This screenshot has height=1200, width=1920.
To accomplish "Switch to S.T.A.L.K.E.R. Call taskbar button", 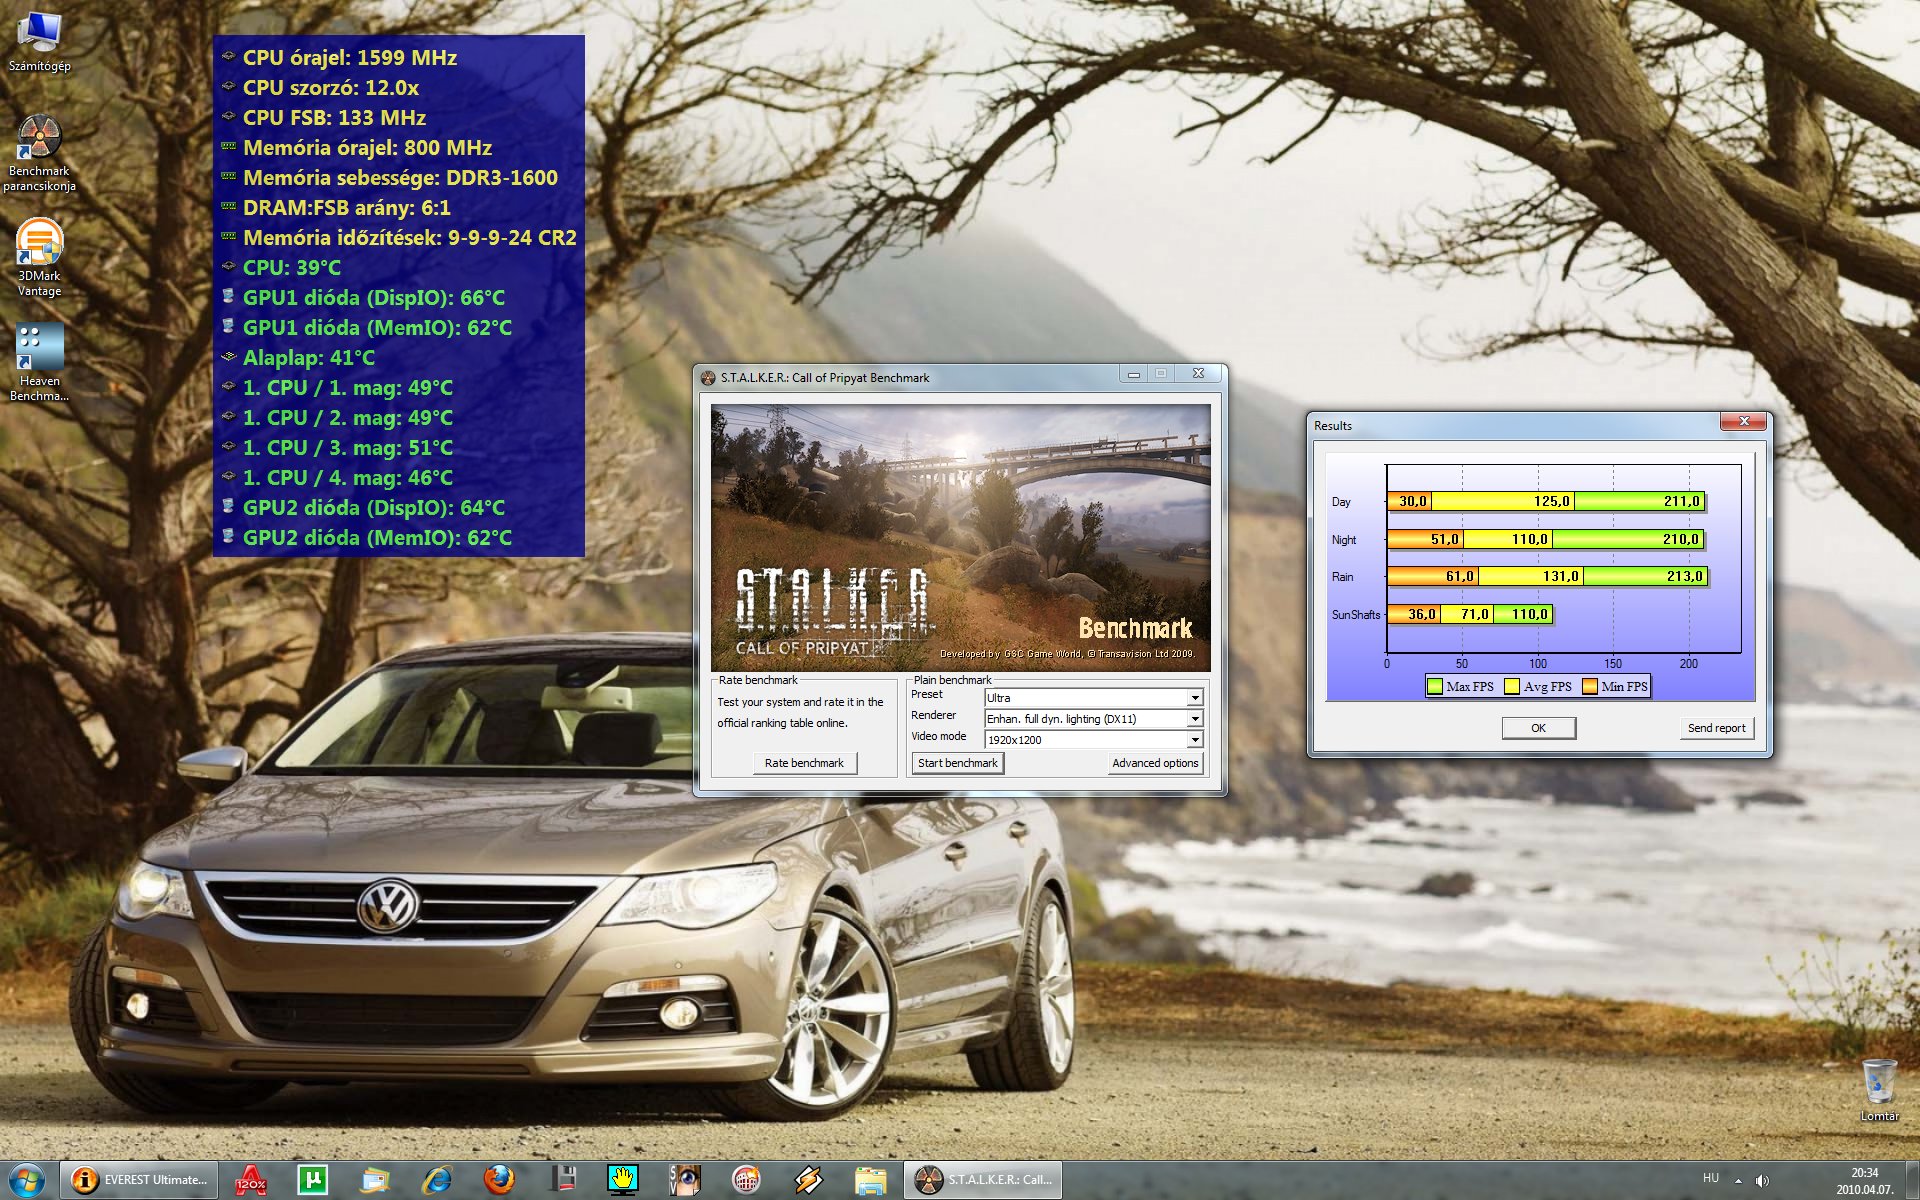I will coord(984,1180).
